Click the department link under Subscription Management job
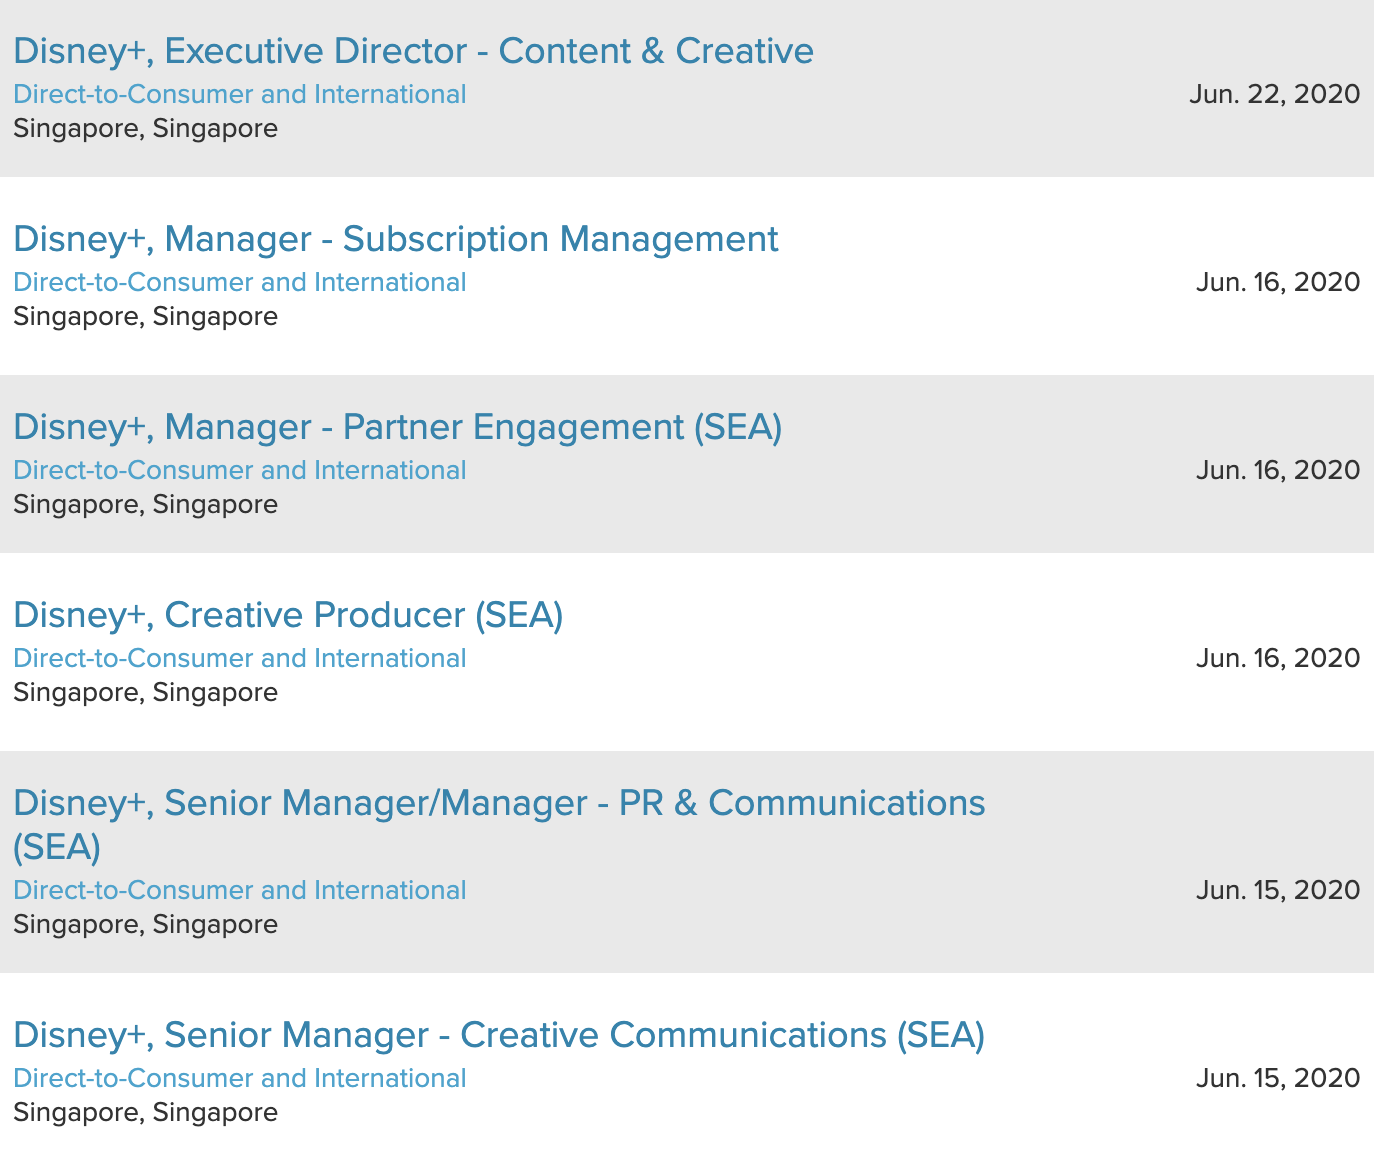 click(x=239, y=283)
